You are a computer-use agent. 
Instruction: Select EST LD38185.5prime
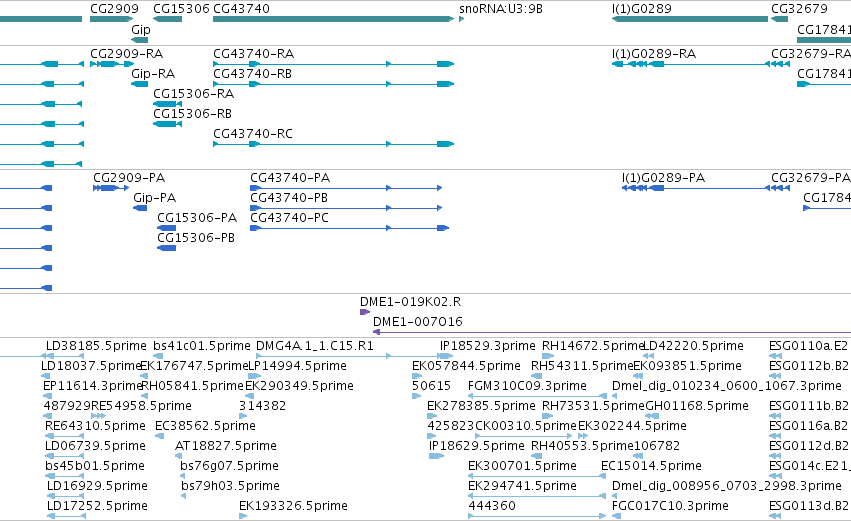click(96, 346)
